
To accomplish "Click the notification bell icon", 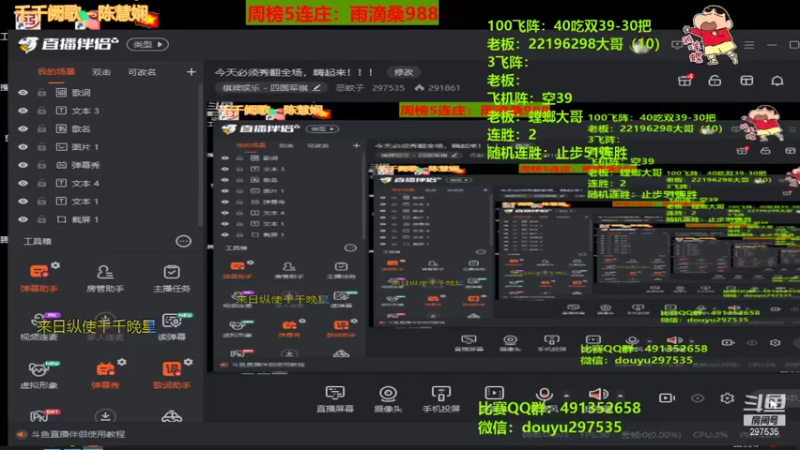I will [x=777, y=81].
